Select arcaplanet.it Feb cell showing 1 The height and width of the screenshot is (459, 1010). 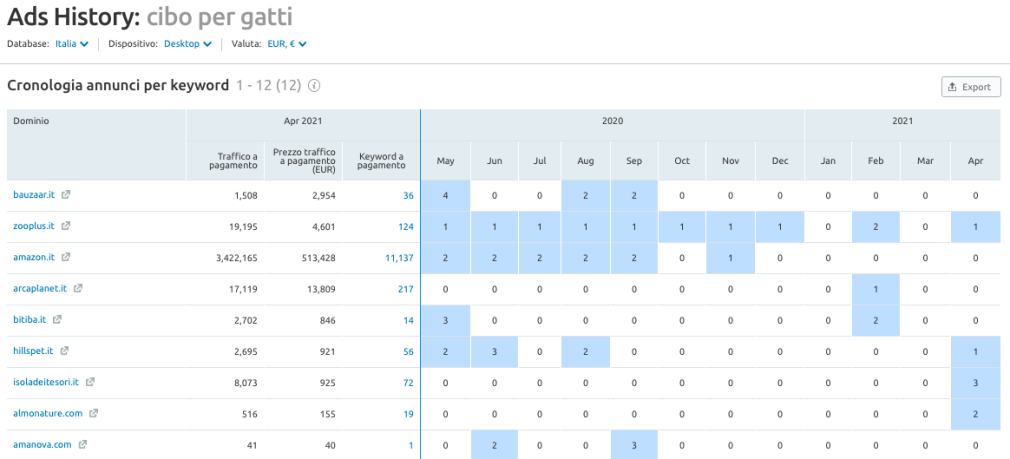(x=875, y=289)
